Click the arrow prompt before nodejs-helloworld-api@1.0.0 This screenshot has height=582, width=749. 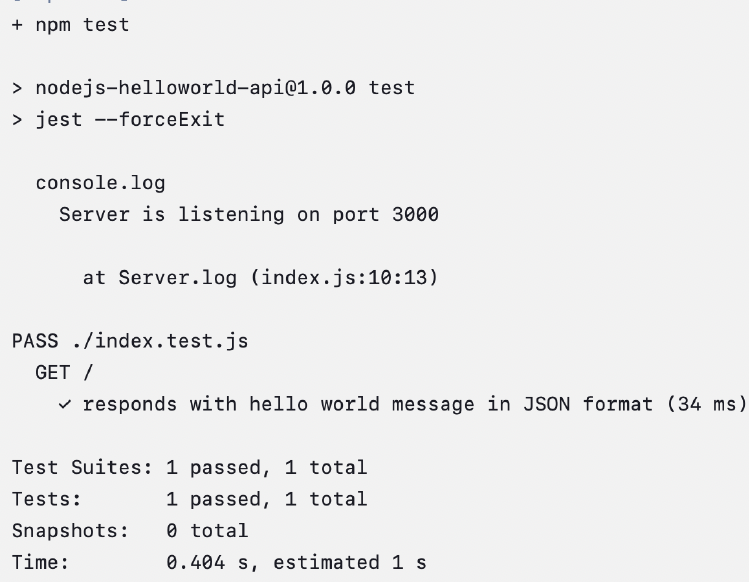point(17,88)
